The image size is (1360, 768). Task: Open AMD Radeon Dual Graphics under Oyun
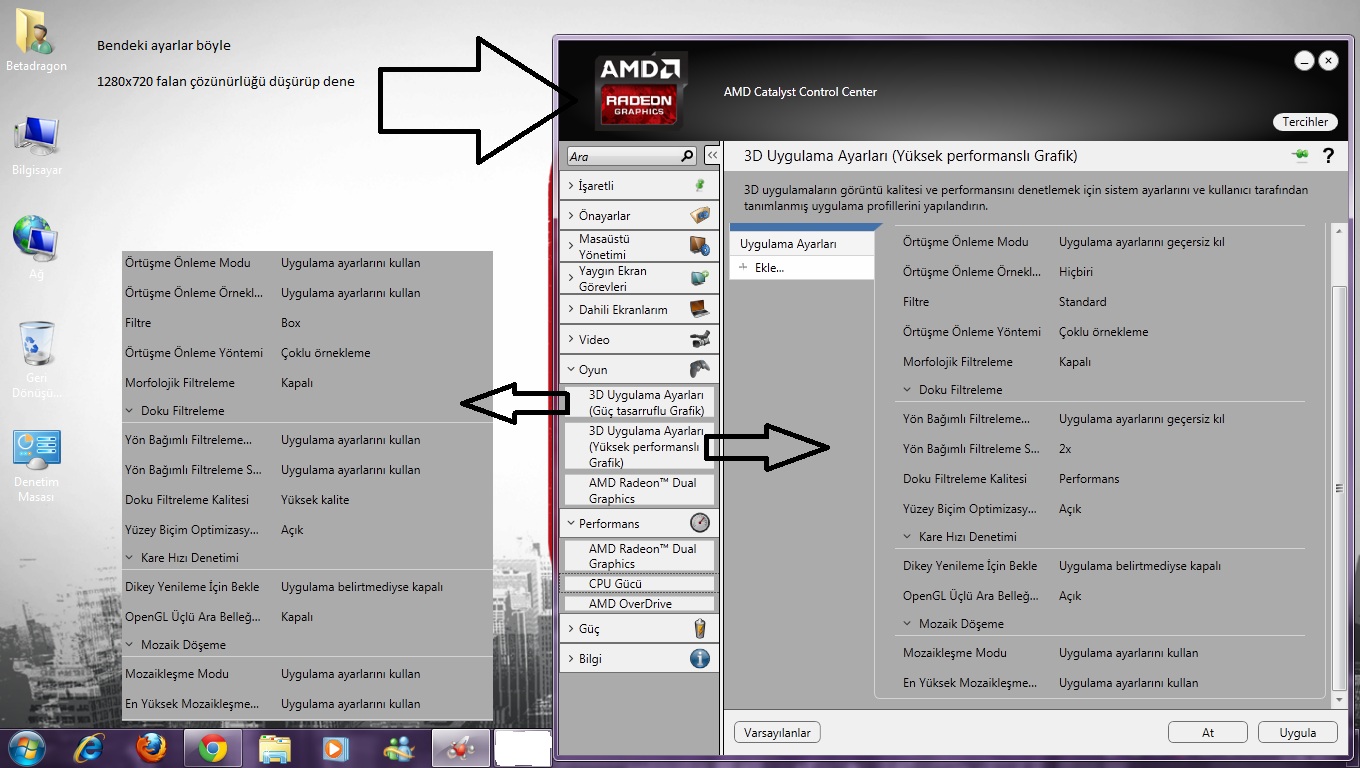click(x=639, y=490)
